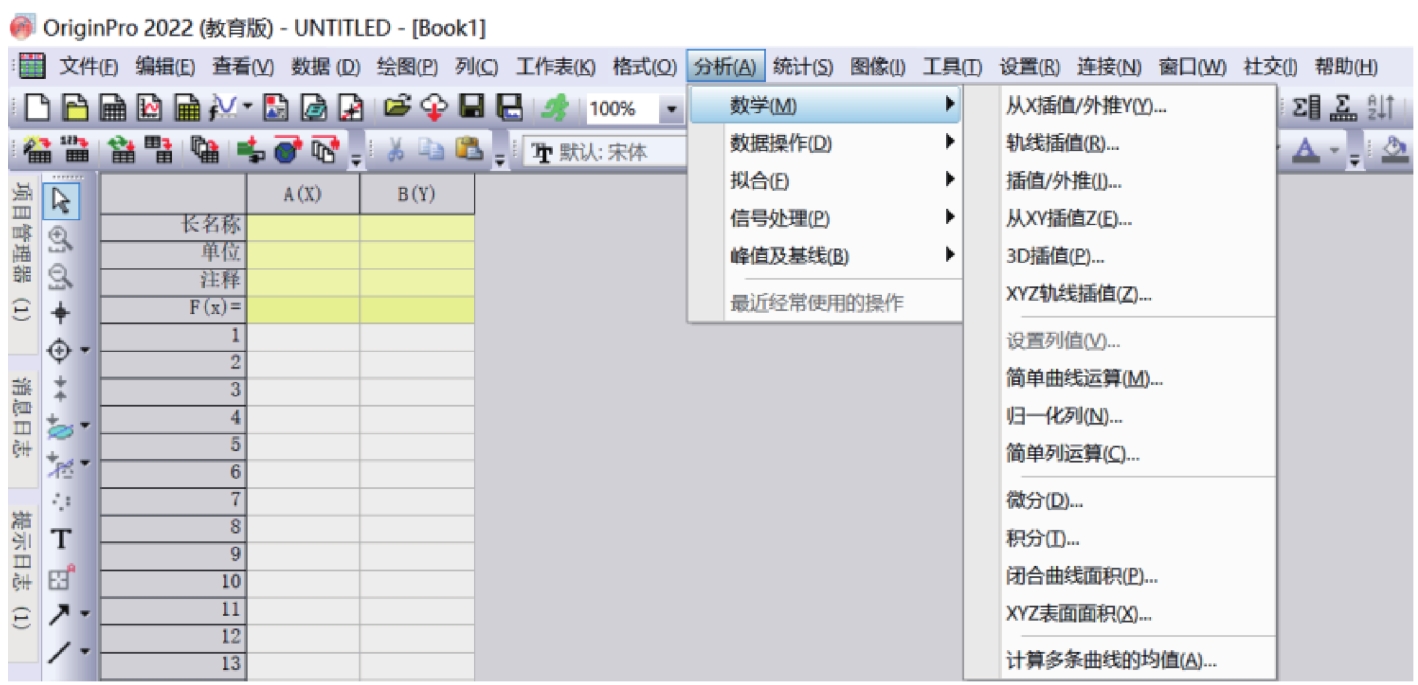Click the new folder icon in the toolbar
Screen dimensions: 1418x685
[x=74, y=107]
